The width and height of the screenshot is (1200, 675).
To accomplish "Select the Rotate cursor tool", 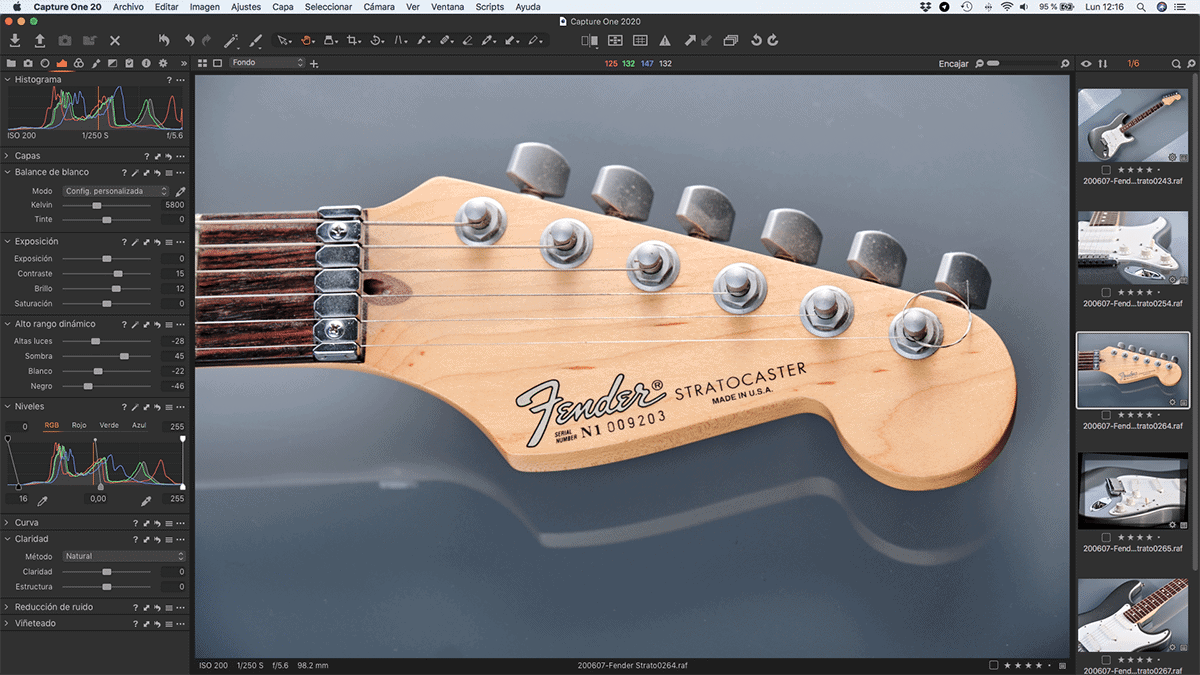I will click(377, 41).
